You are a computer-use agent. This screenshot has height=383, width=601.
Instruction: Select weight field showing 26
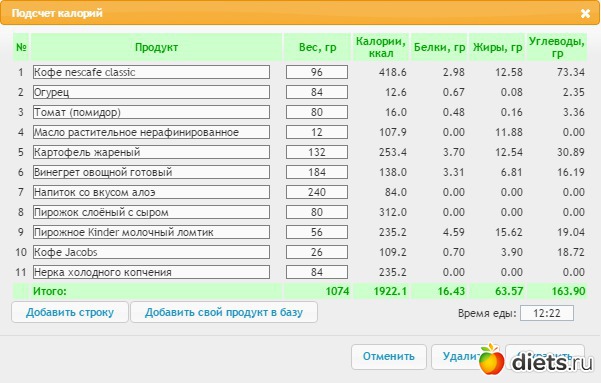[x=317, y=252]
